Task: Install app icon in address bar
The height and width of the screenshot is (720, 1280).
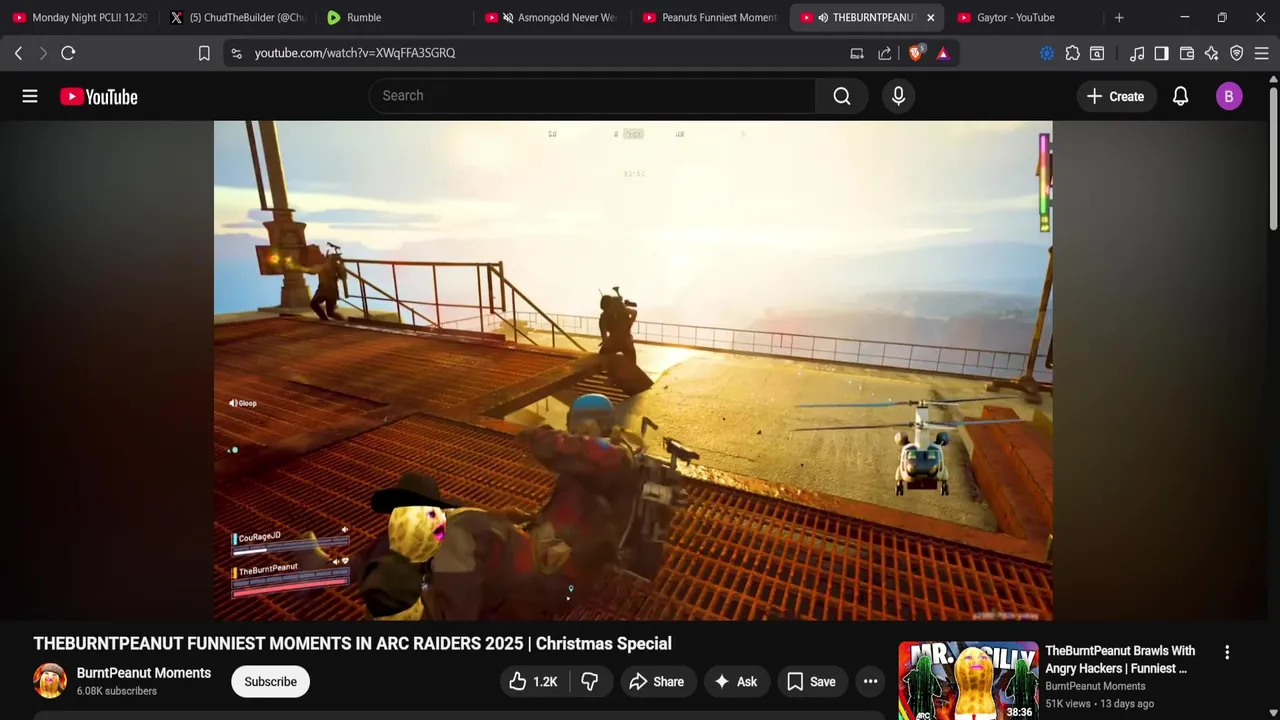Action: pos(857,53)
